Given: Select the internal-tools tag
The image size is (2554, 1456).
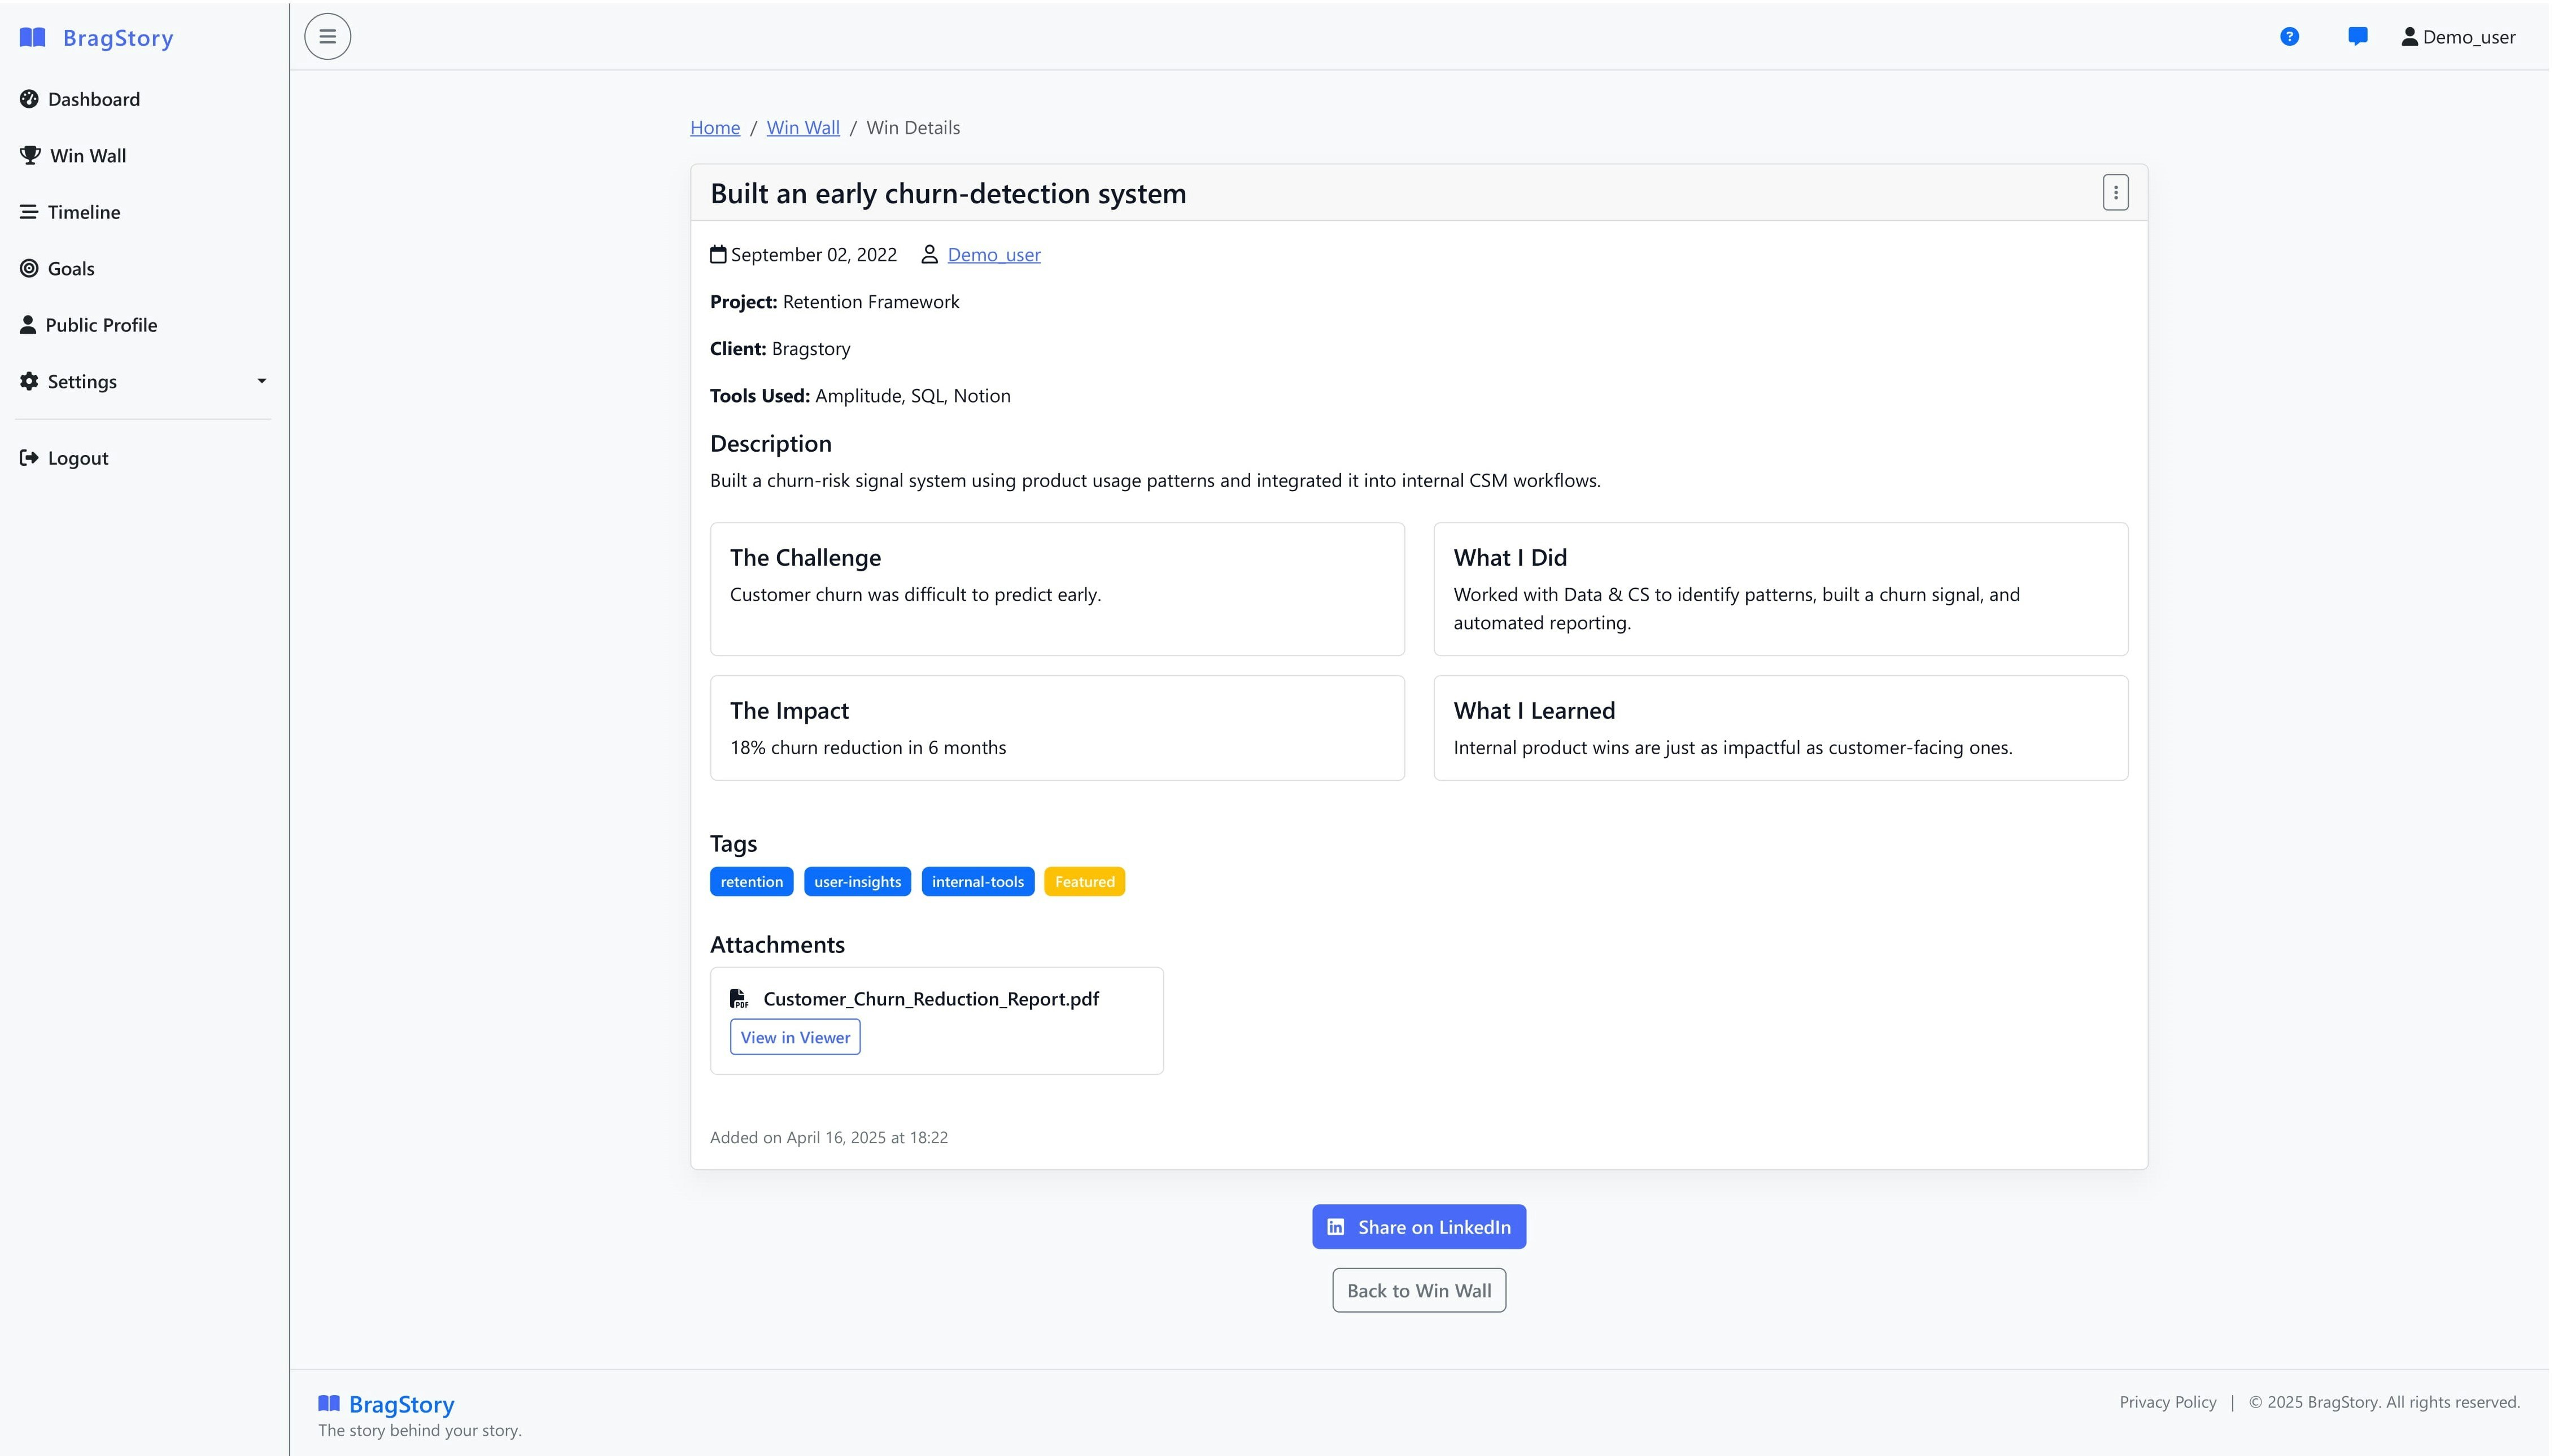Looking at the screenshot, I should click(x=978, y=882).
